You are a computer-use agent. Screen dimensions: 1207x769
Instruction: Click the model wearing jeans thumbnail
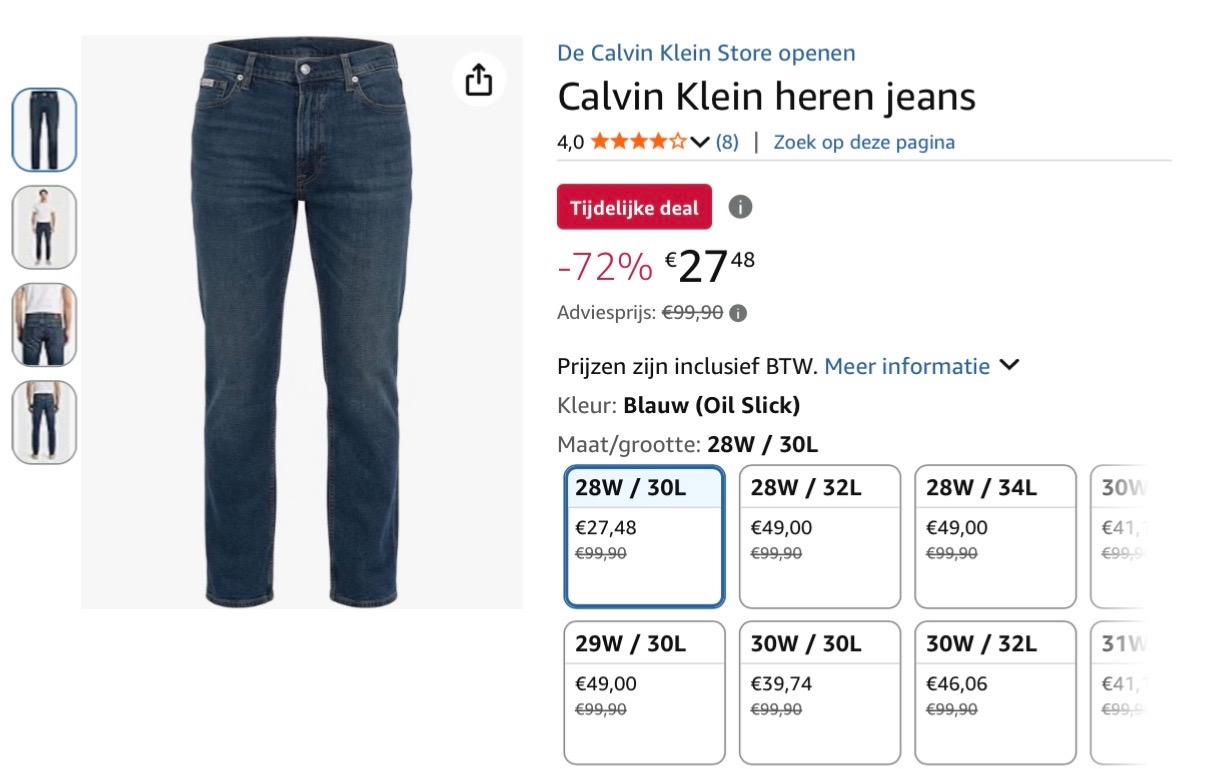[44, 228]
